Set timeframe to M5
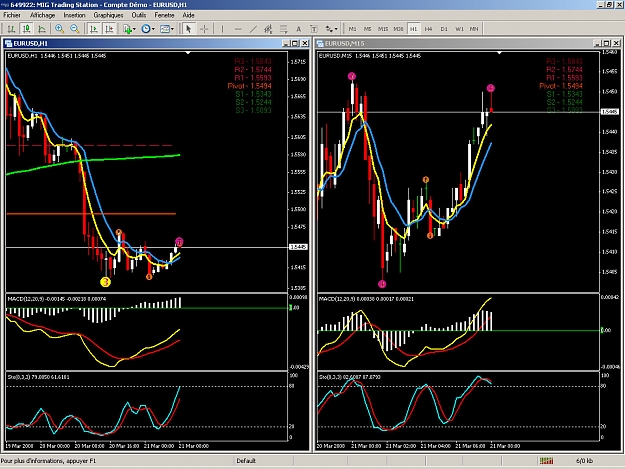625x469 pixels. tap(368, 29)
